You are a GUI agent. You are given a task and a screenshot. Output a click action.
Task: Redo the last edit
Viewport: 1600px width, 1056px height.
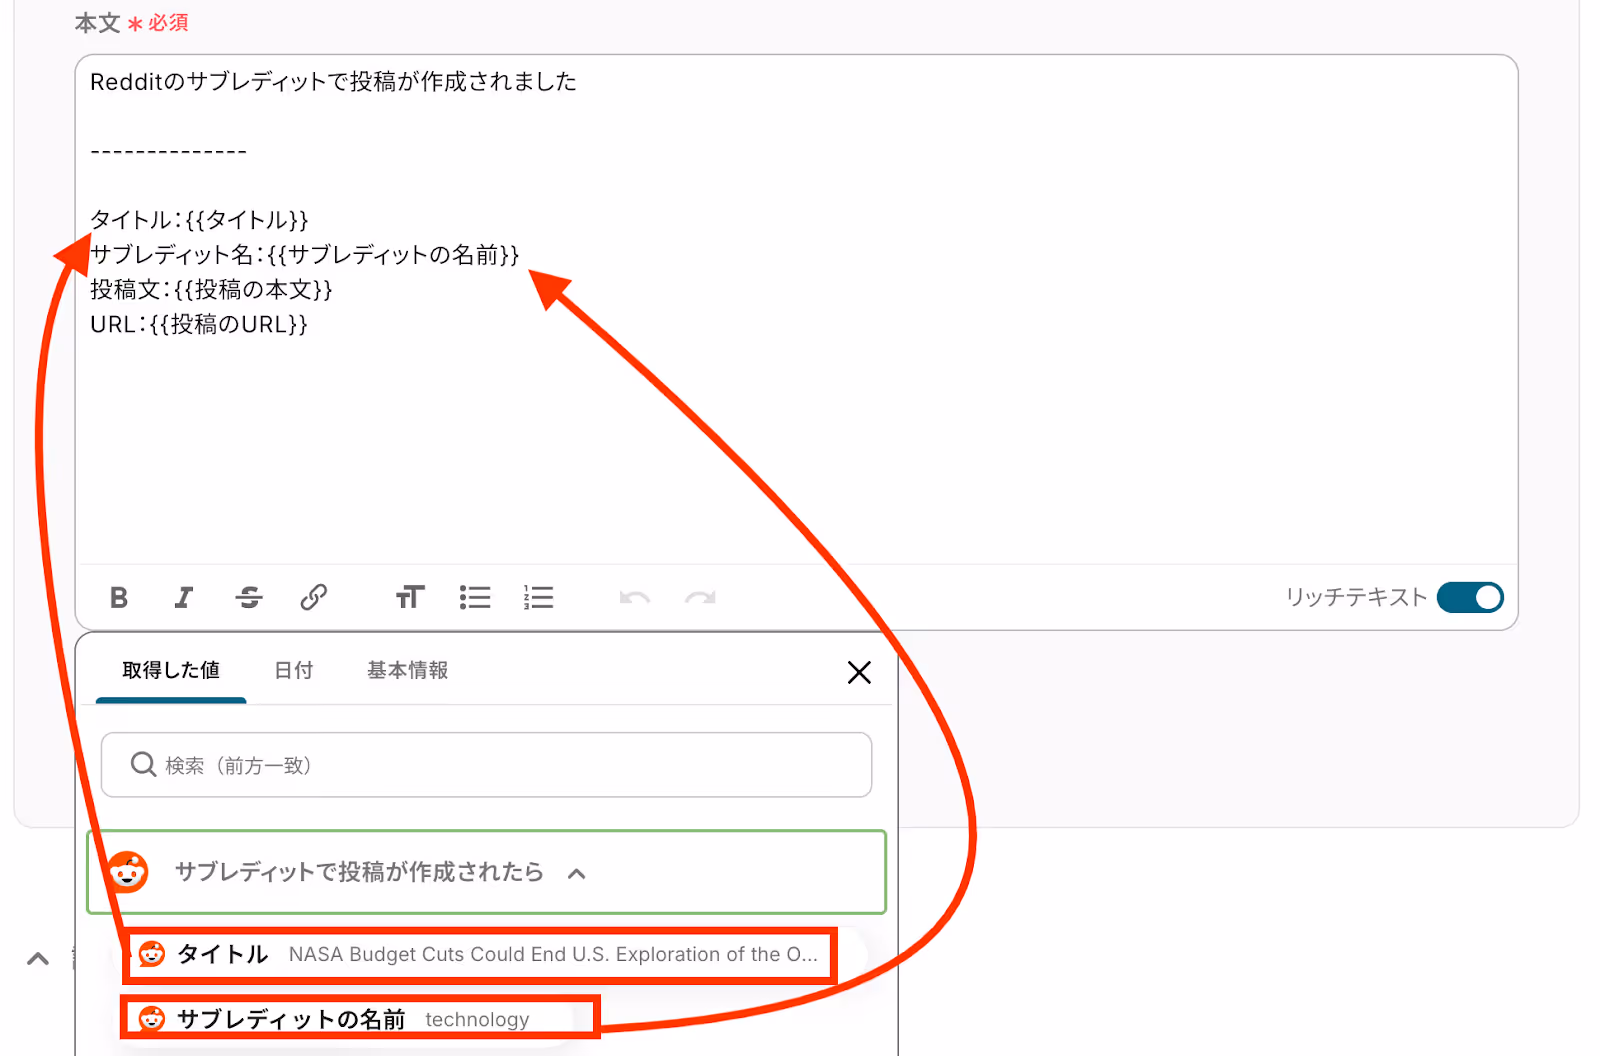point(700,598)
